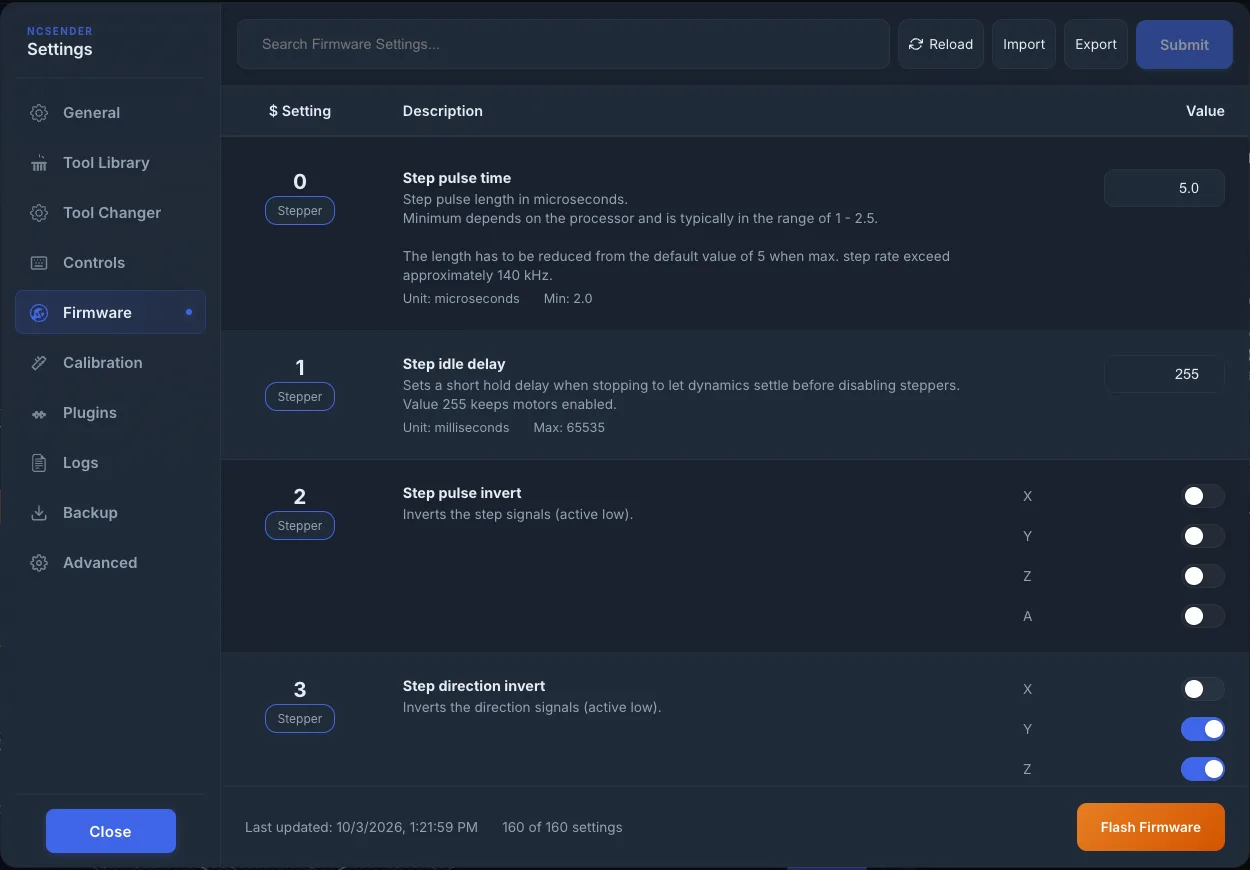This screenshot has width=1250, height=870.
Task: Select the Firmware settings section
Action: [110, 312]
